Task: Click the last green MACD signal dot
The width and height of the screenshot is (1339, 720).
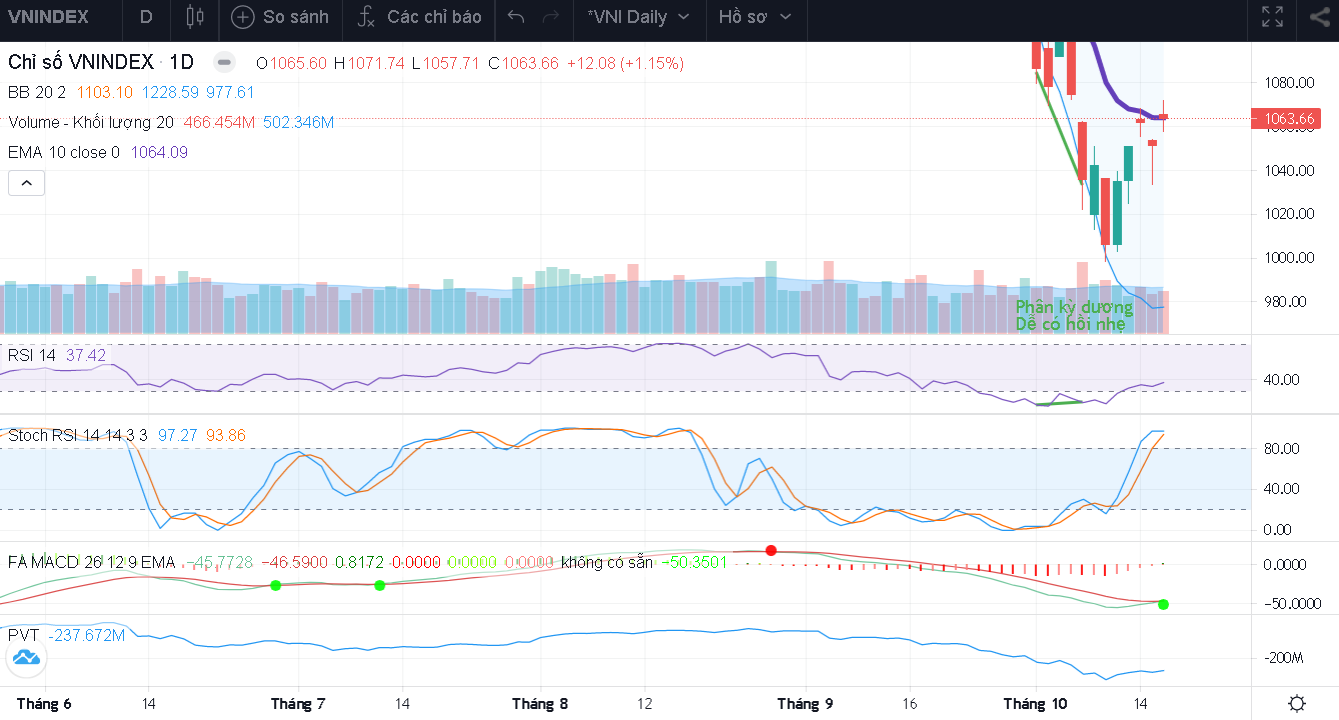Action: (1164, 604)
